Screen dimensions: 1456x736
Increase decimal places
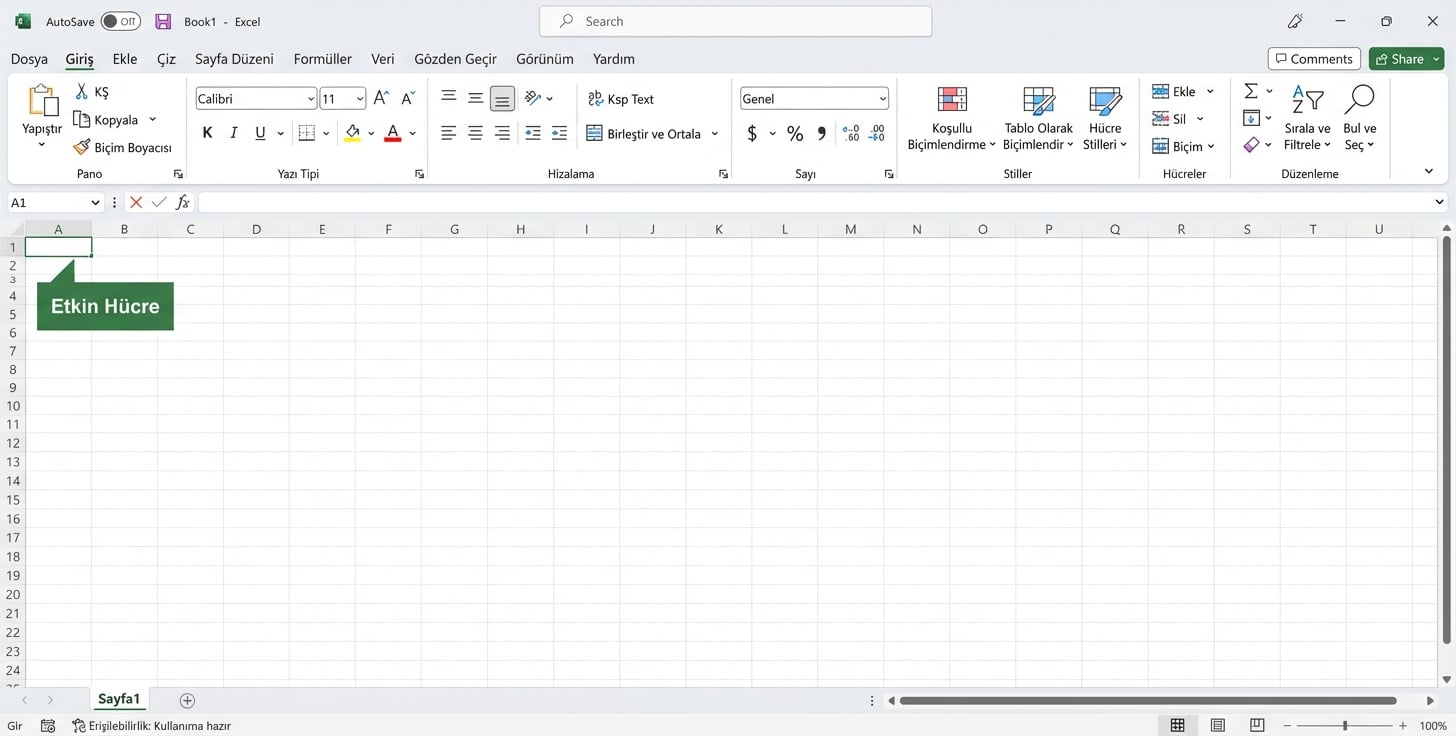tap(851, 133)
